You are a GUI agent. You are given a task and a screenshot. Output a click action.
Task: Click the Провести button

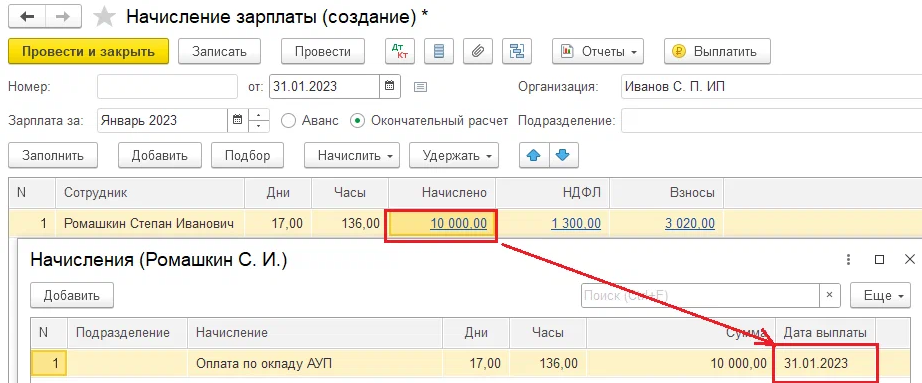coord(323,51)
